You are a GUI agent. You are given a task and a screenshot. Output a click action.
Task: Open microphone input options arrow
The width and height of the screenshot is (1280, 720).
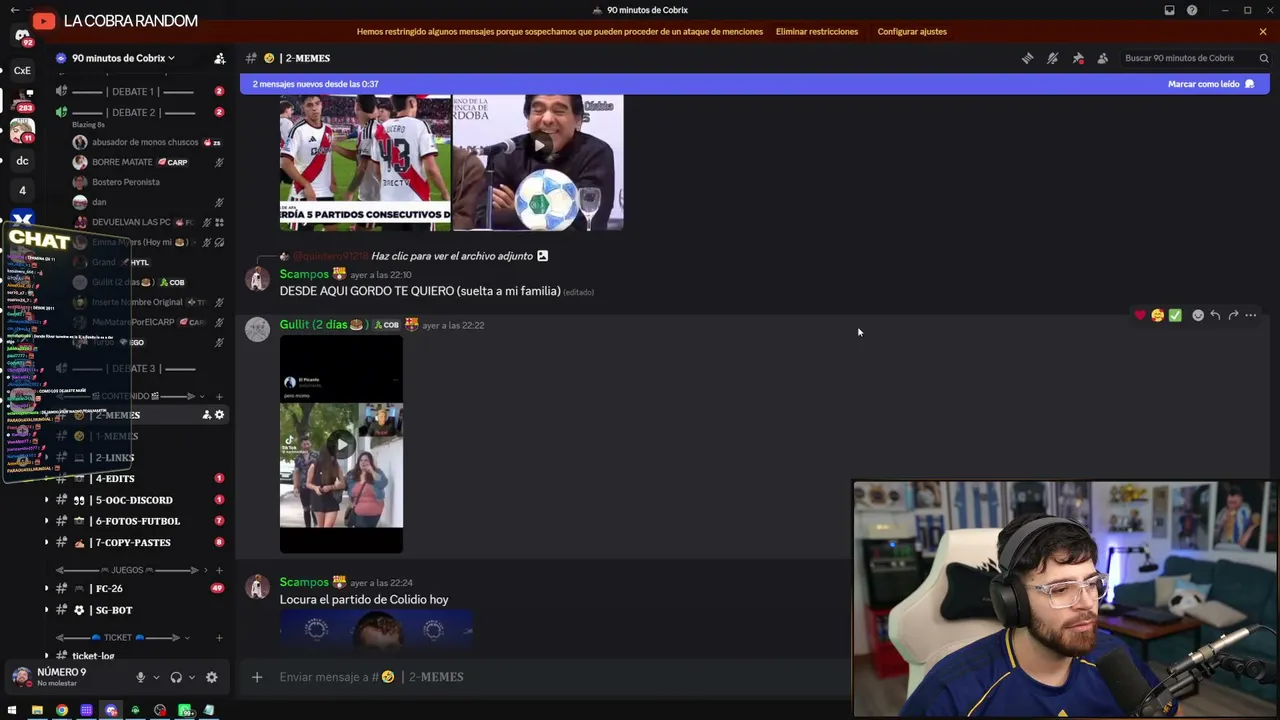point(156,677)
